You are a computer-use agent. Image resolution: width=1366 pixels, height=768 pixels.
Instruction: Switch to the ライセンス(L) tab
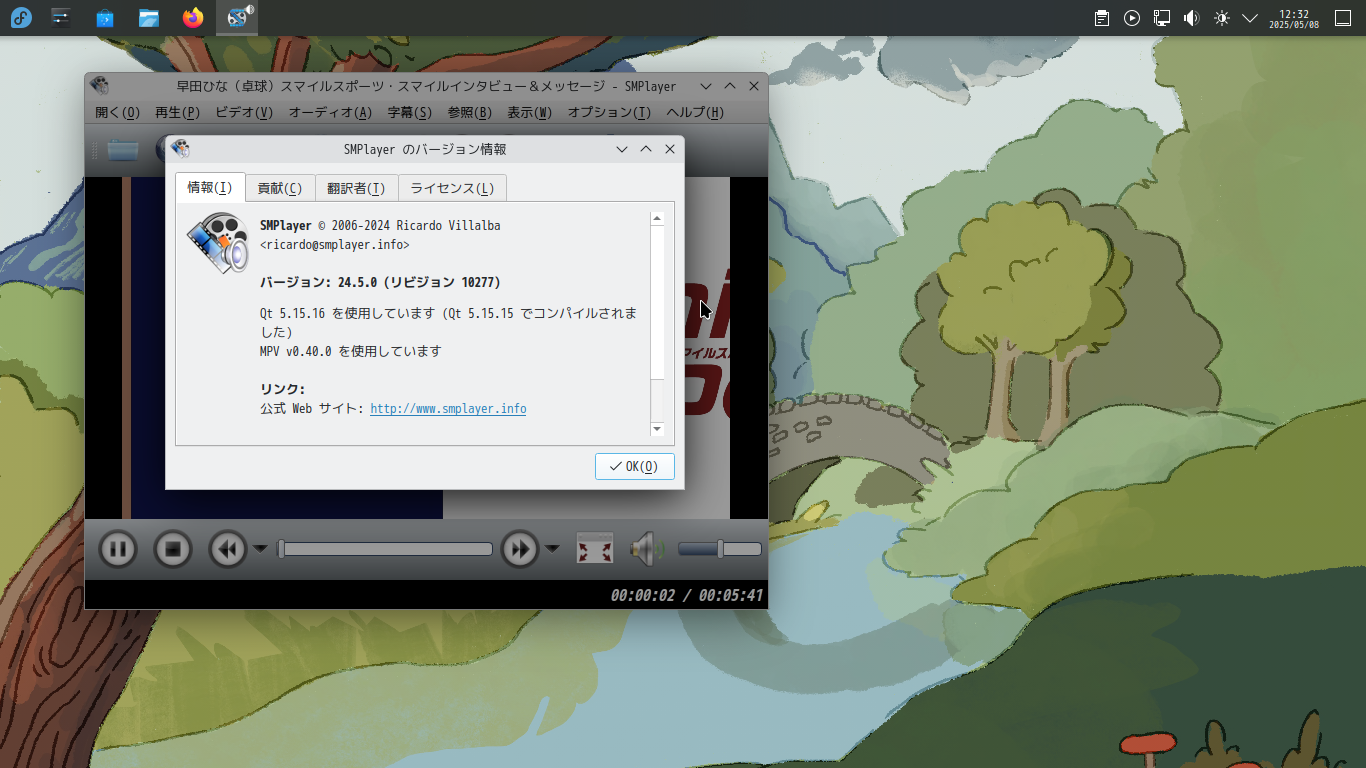click(x=452, y=188)
